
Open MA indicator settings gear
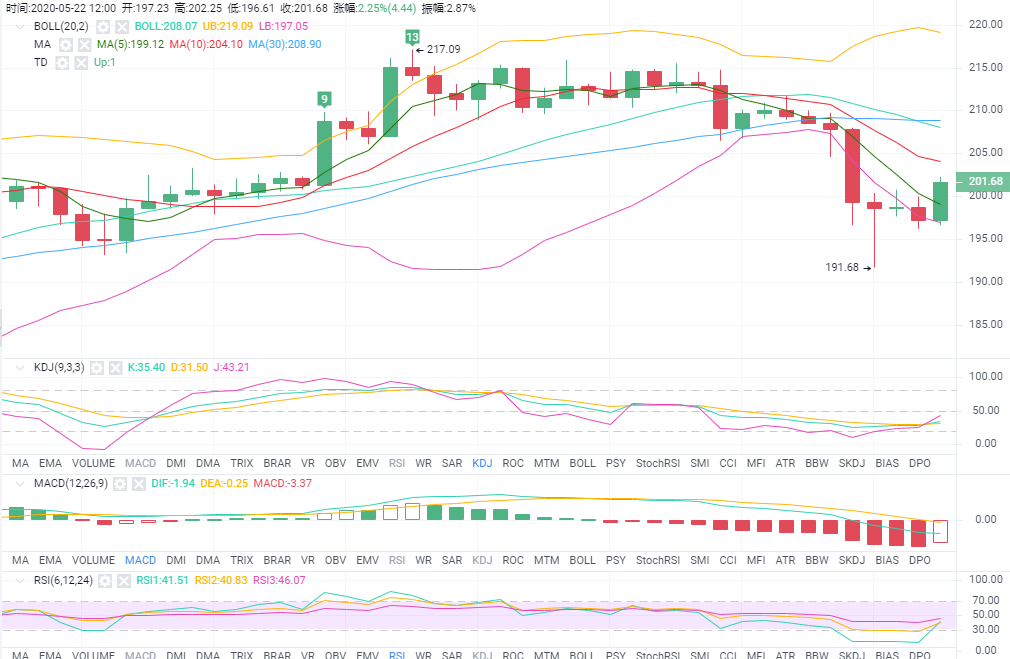tap(66, 45)
